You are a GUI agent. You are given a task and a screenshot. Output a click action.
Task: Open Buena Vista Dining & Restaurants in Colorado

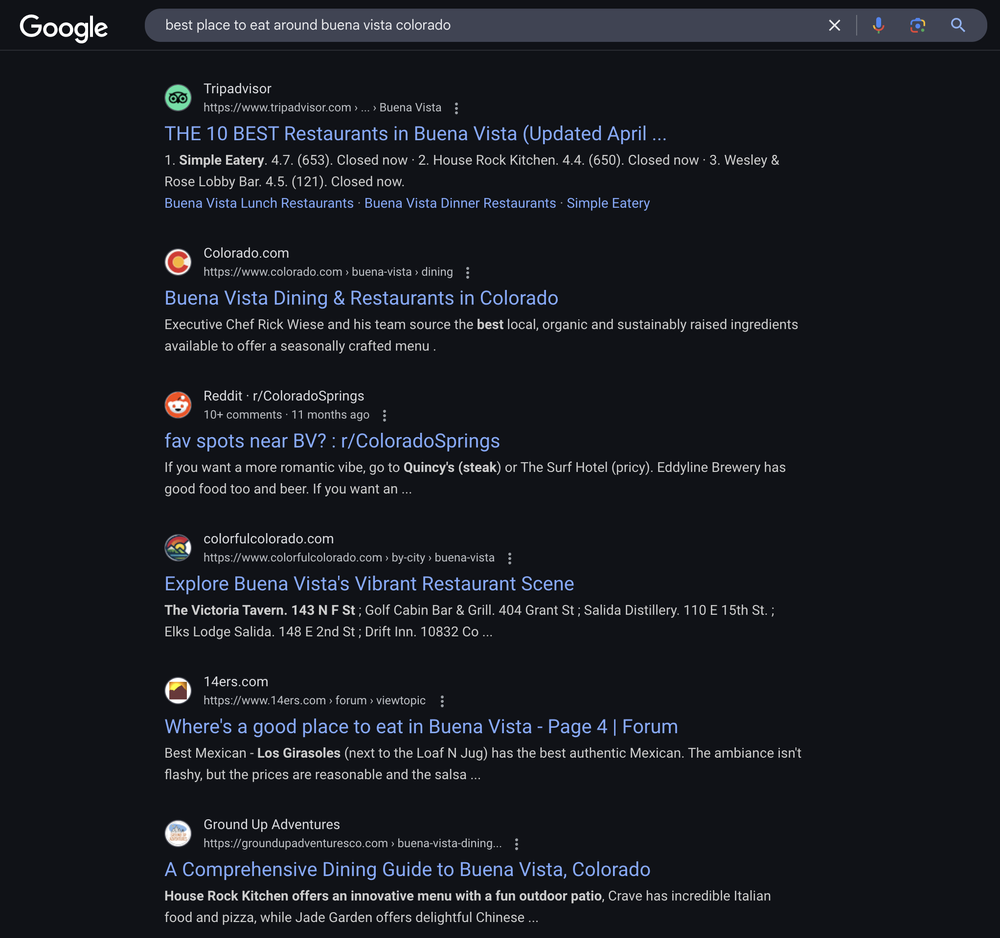tap(361, 298)
